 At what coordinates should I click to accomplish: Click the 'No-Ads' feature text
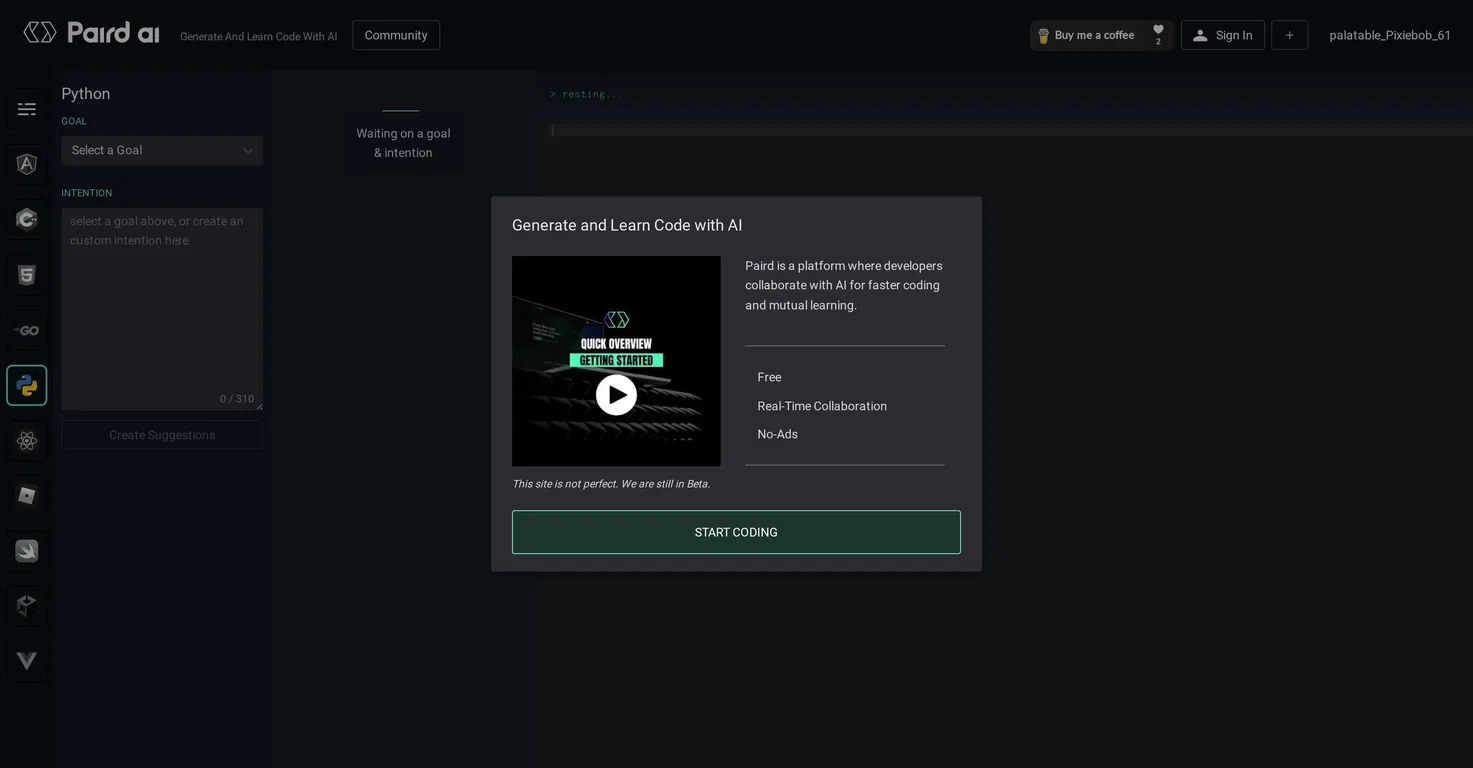777,434
